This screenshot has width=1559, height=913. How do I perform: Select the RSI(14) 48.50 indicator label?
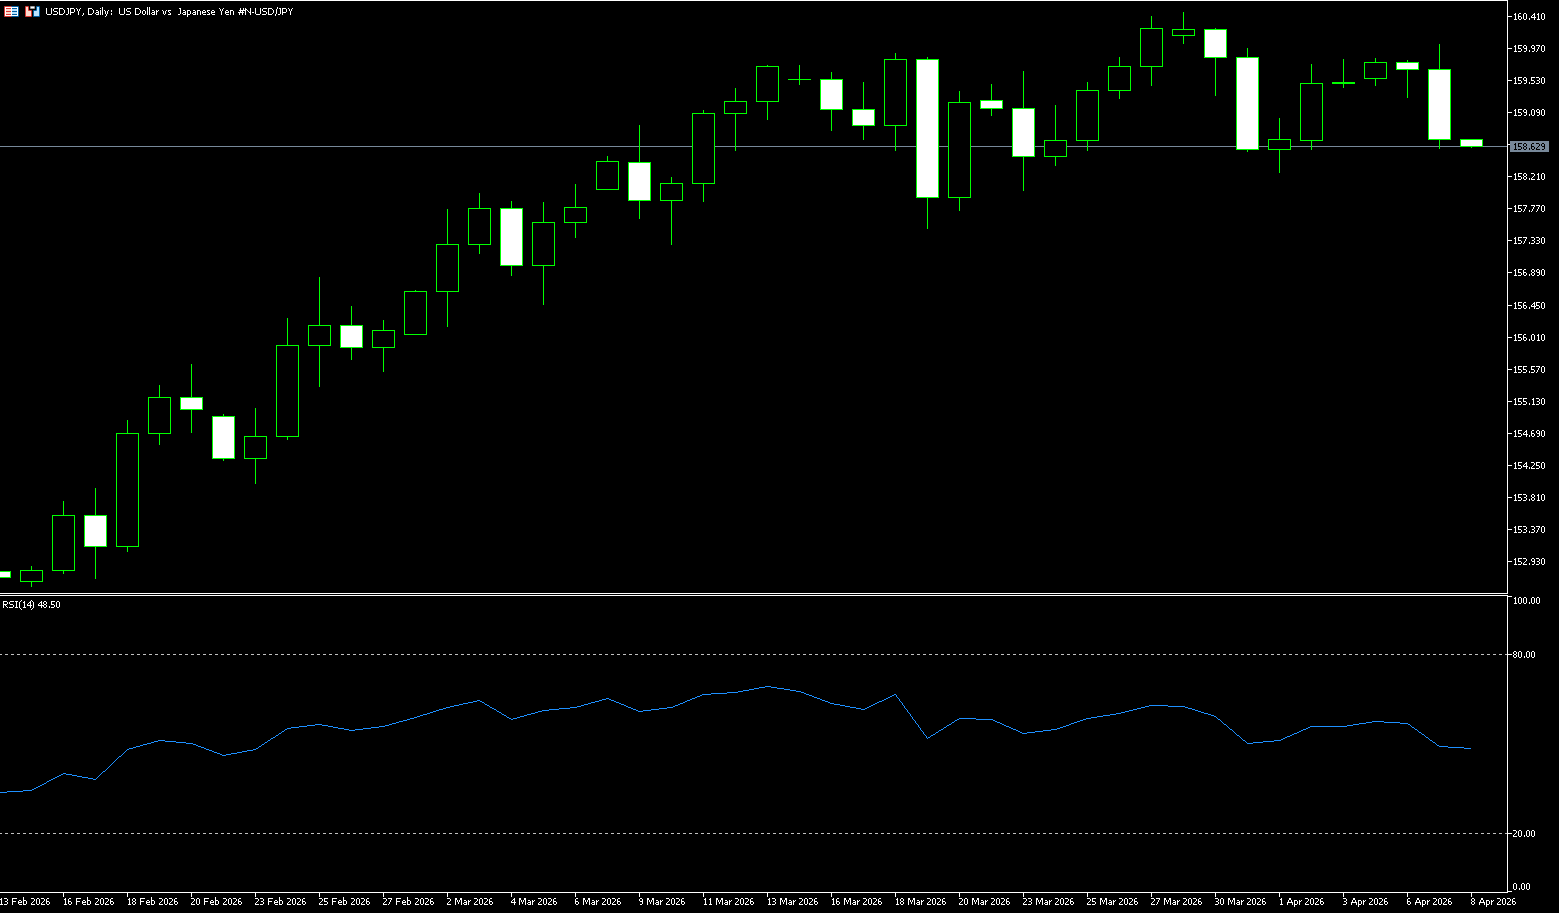[x=31, y=605]
